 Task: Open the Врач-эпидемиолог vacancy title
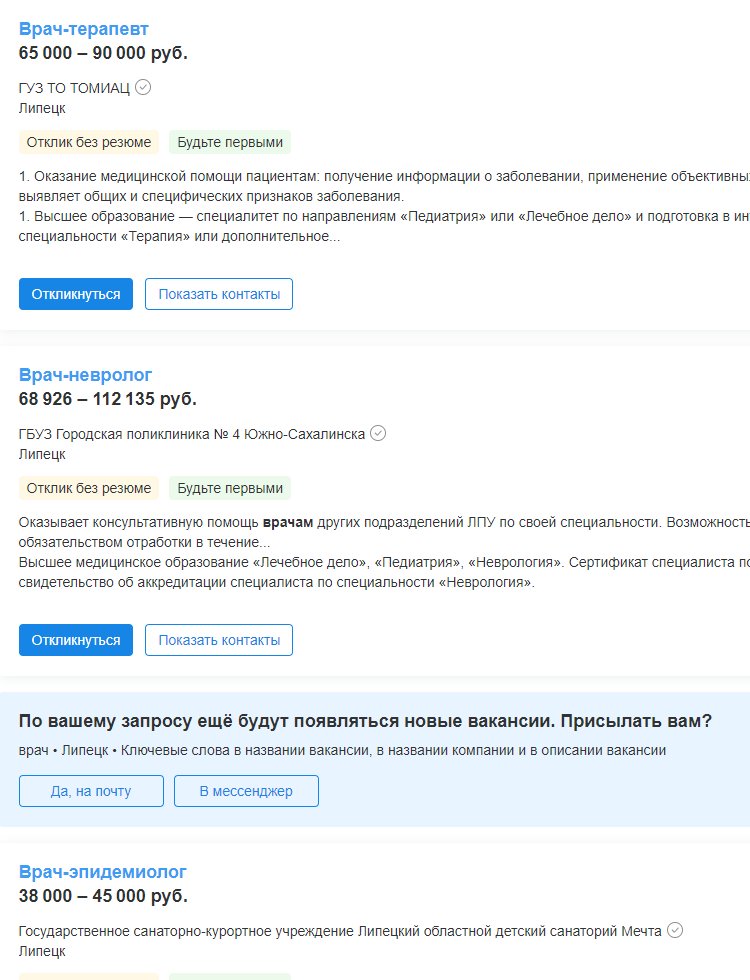click(x=103, y=871)
